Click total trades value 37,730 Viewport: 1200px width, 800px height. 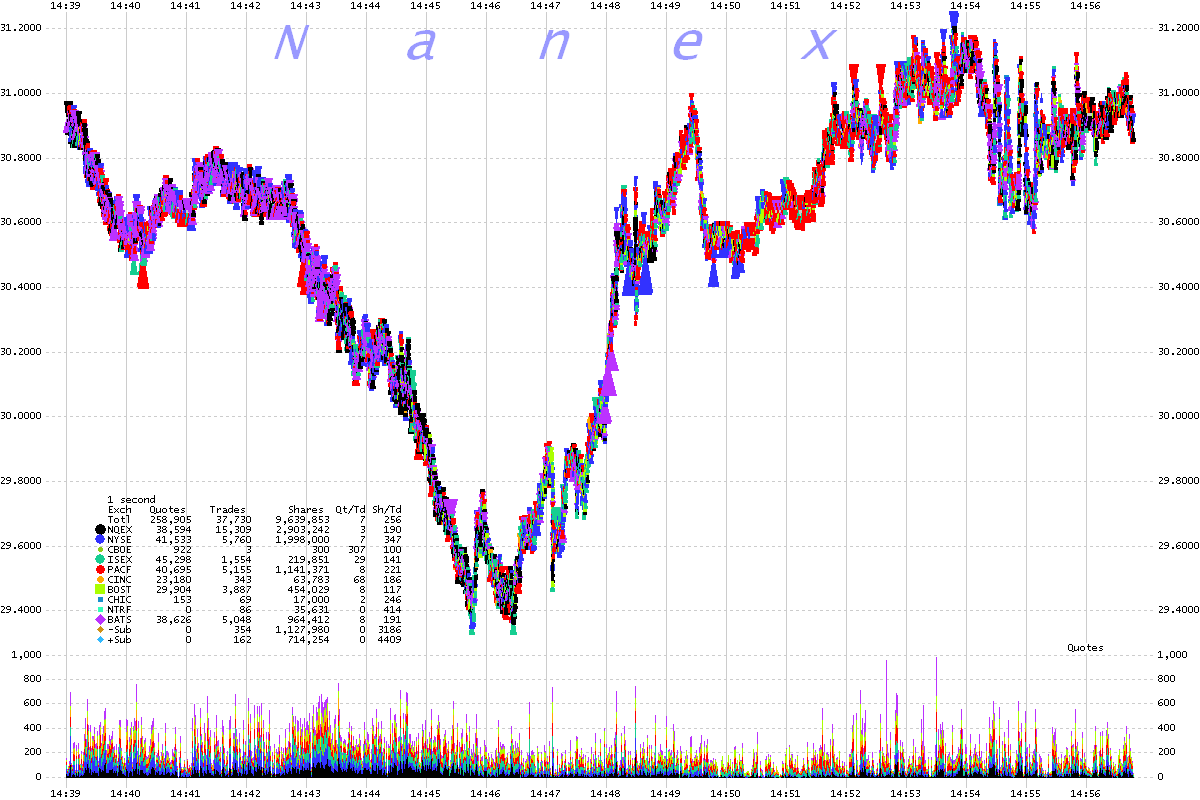[x=234, y=520]
